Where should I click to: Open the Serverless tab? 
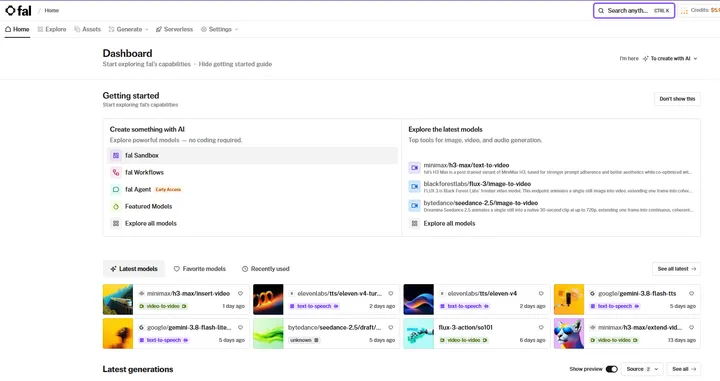174,29
